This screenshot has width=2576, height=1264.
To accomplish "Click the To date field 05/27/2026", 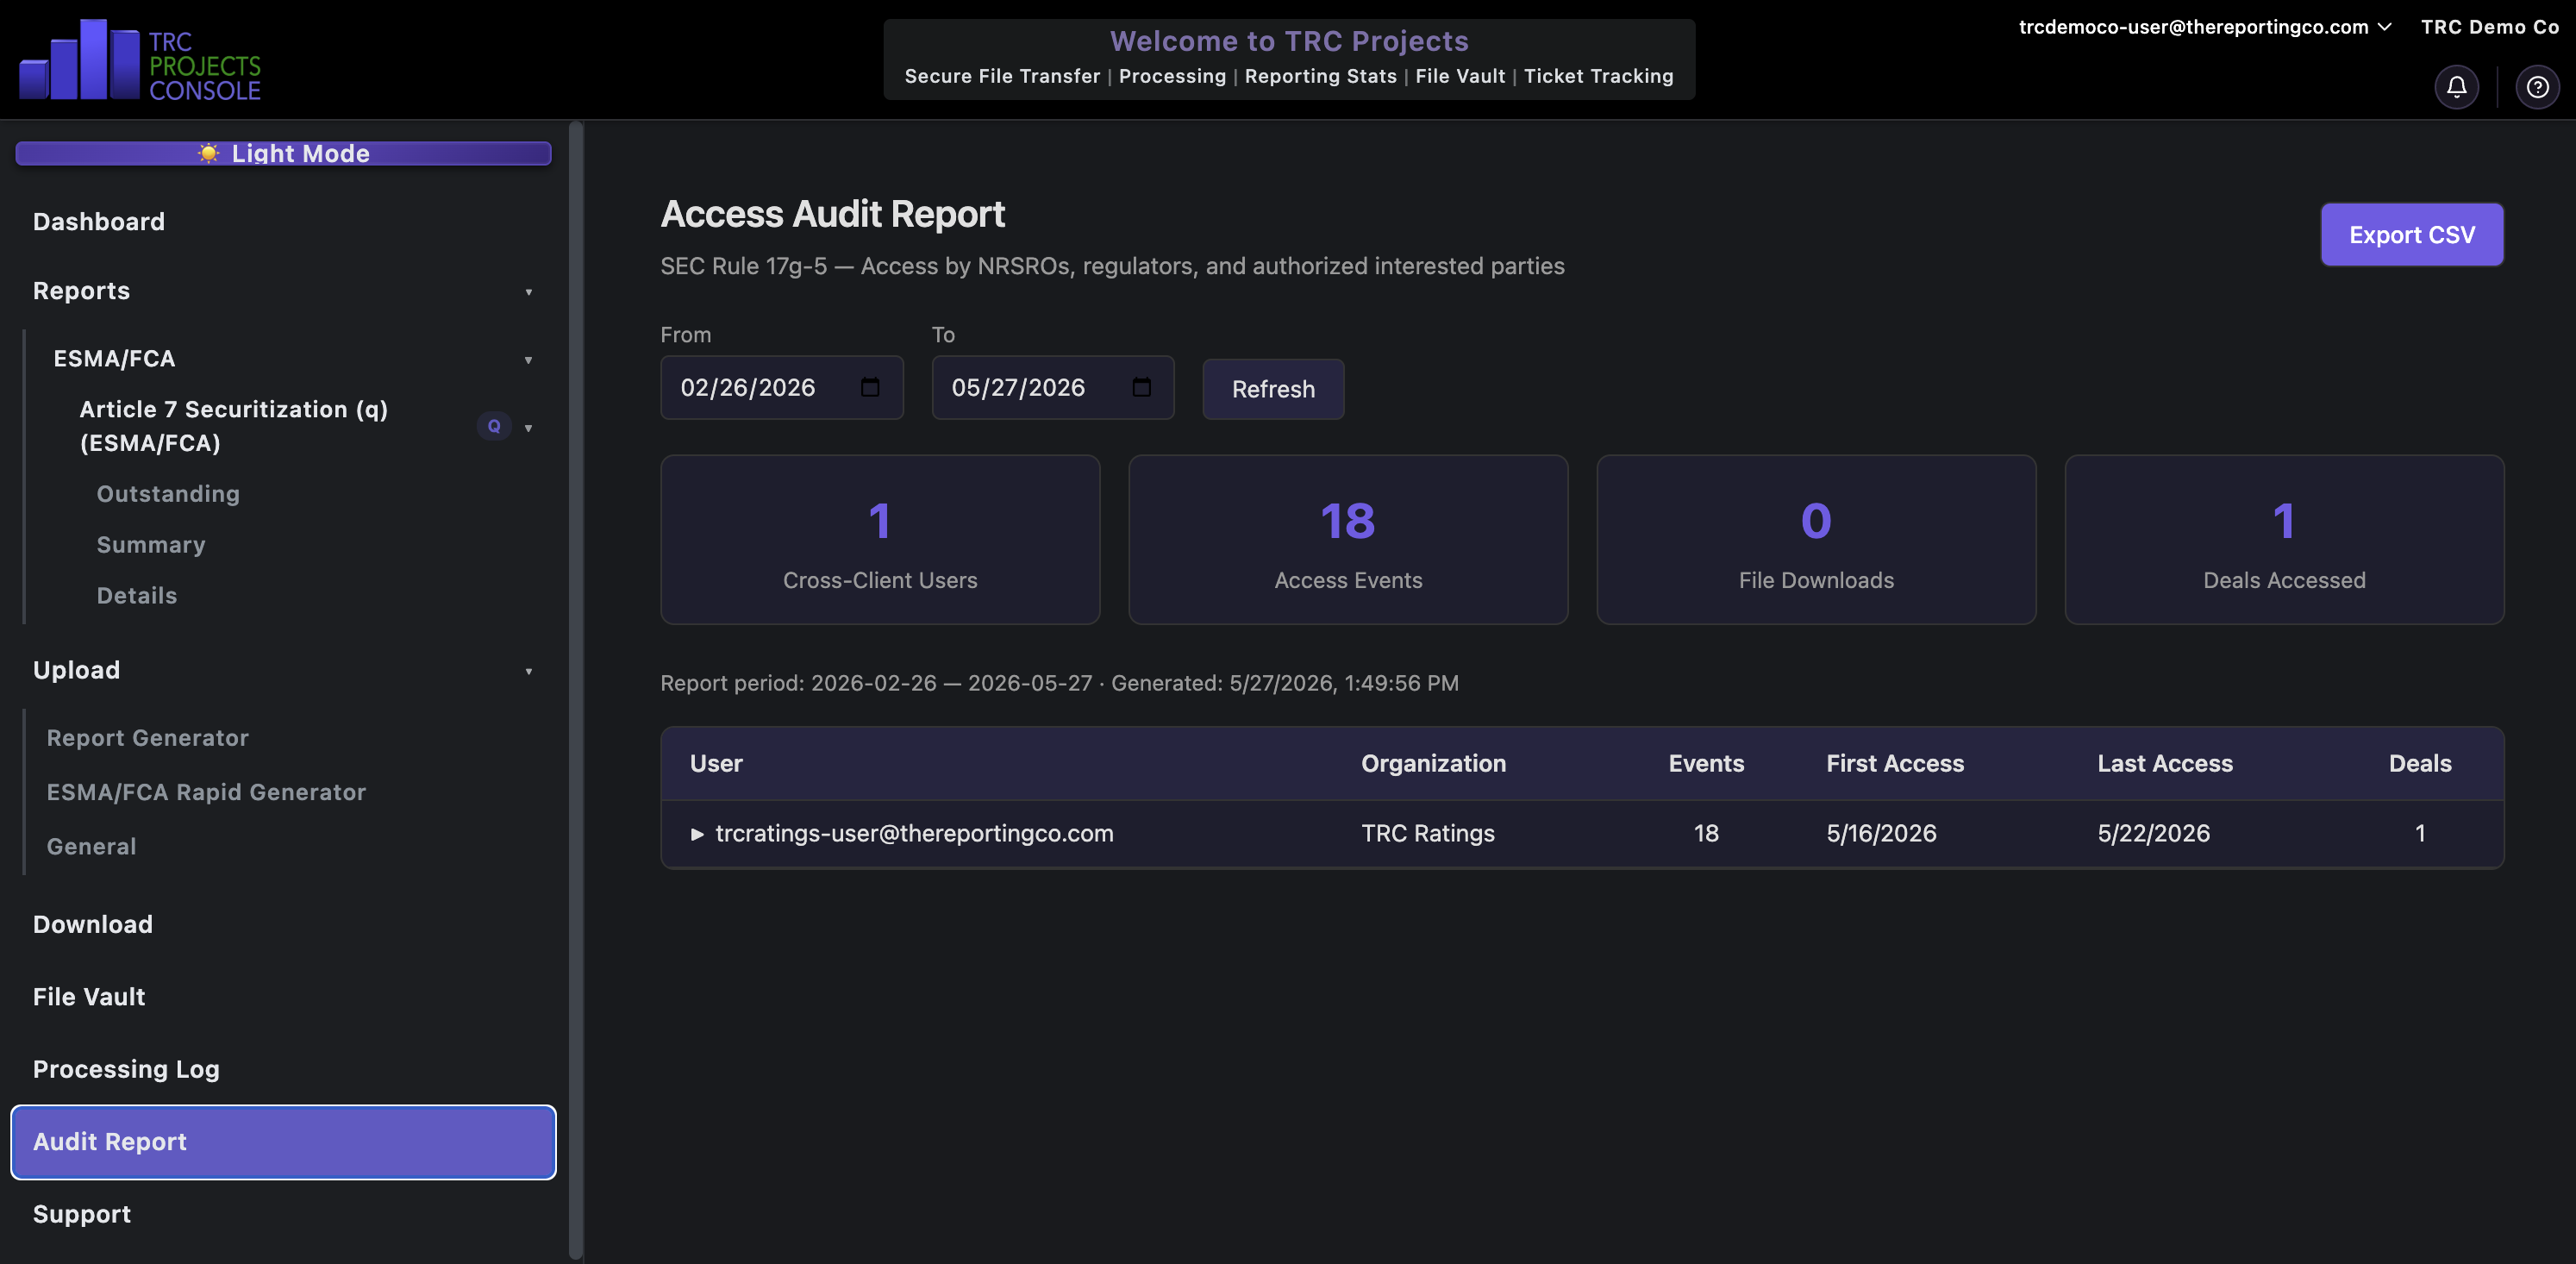I will (x=1053, y=387).
